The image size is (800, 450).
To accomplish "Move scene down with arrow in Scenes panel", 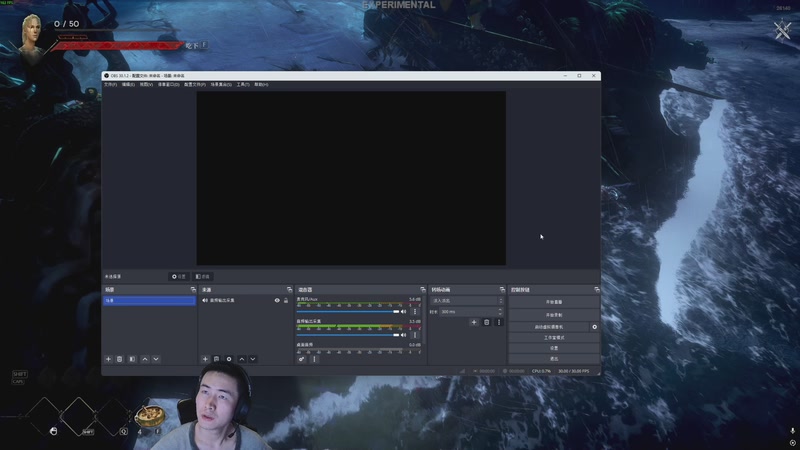I will coord(156,359).
